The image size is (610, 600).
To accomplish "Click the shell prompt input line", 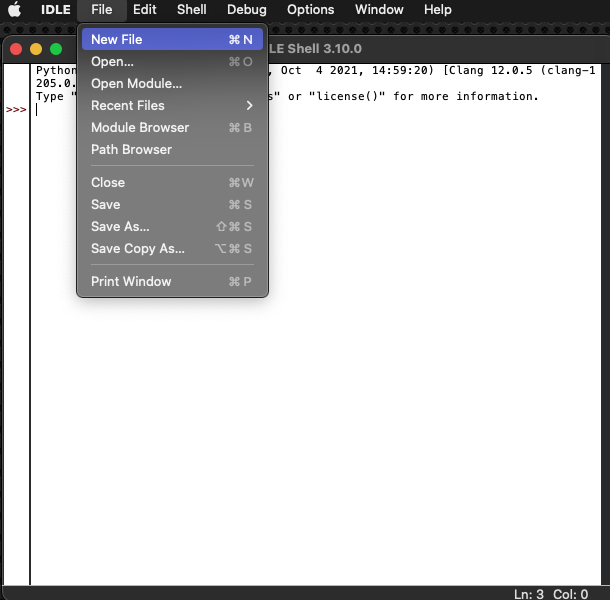I will click(300, 110).
